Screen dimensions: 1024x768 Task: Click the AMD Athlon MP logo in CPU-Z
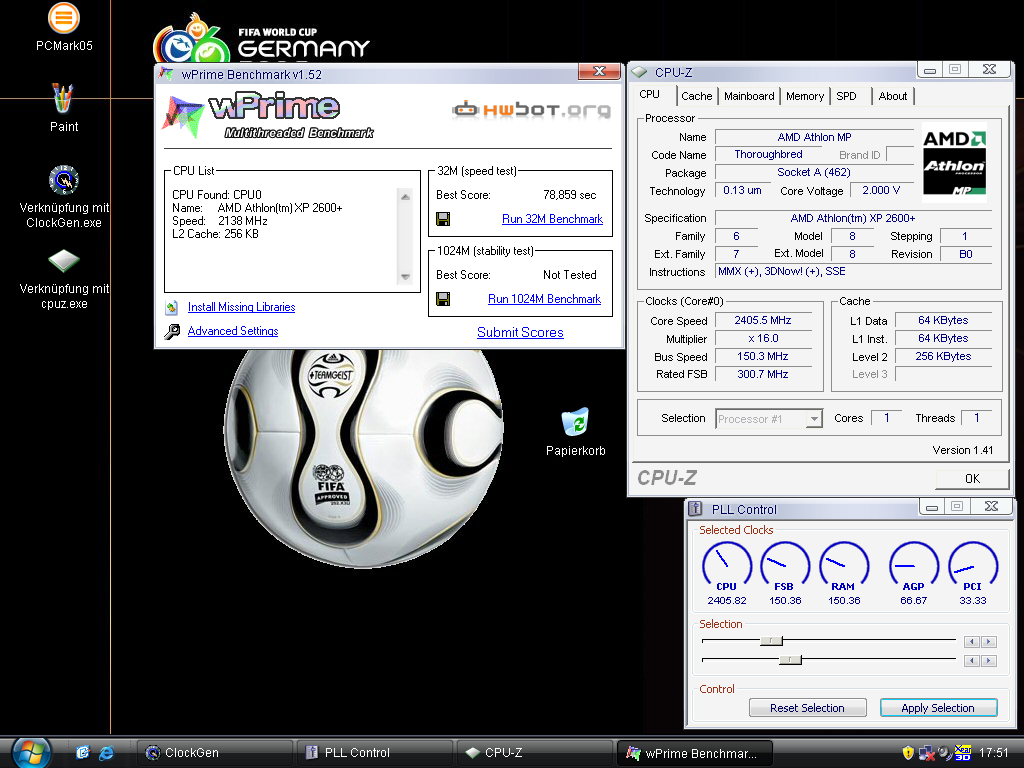953,163
